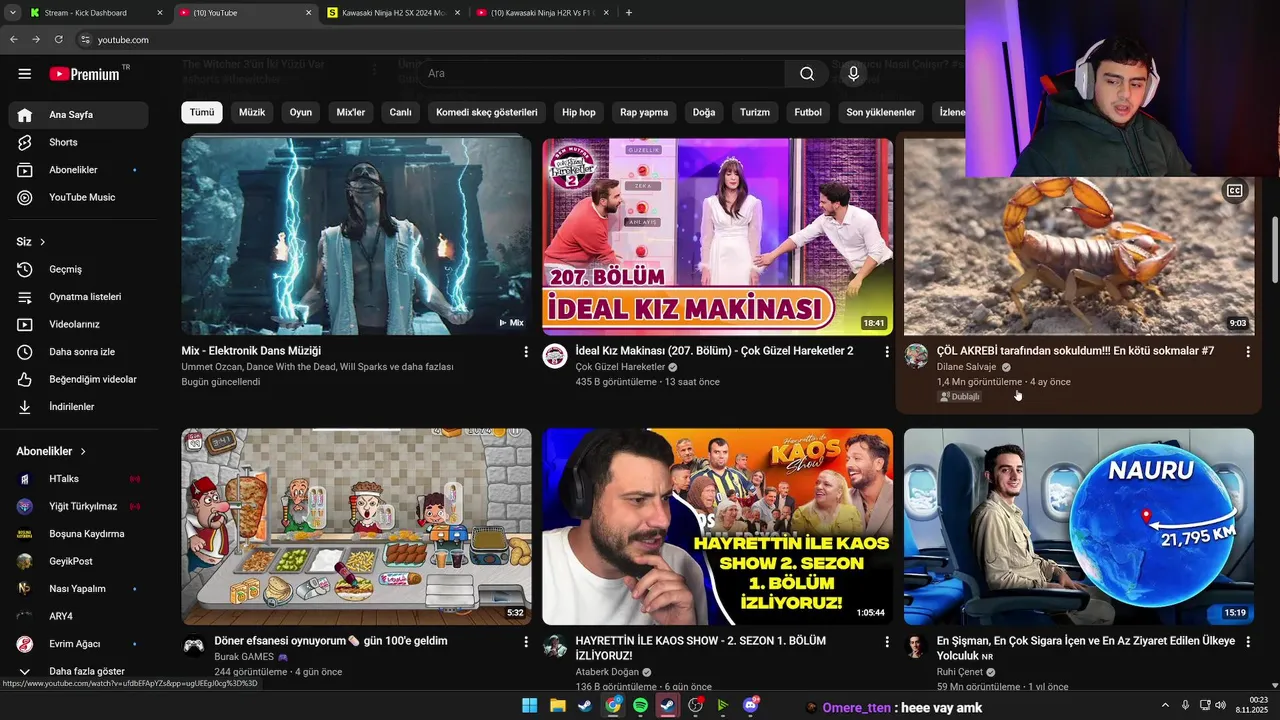
Task: Open Ana Sayfa in sidebar
Action: coord(78,115)
